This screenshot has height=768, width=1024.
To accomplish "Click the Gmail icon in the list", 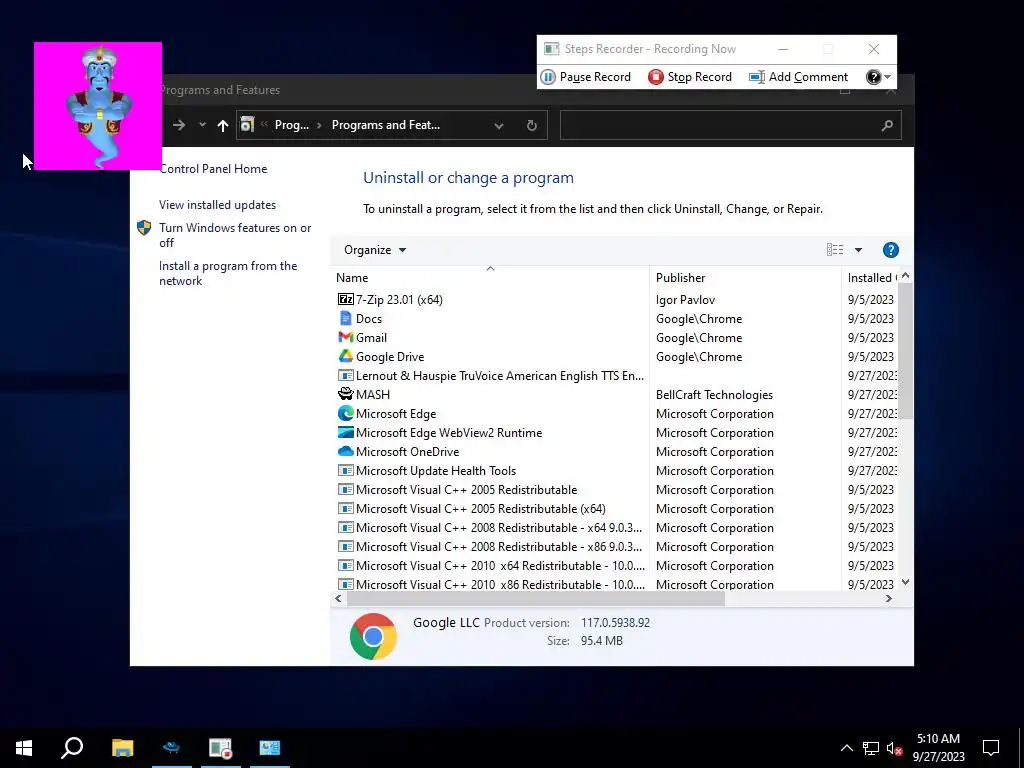I will [x=345, y=337].
